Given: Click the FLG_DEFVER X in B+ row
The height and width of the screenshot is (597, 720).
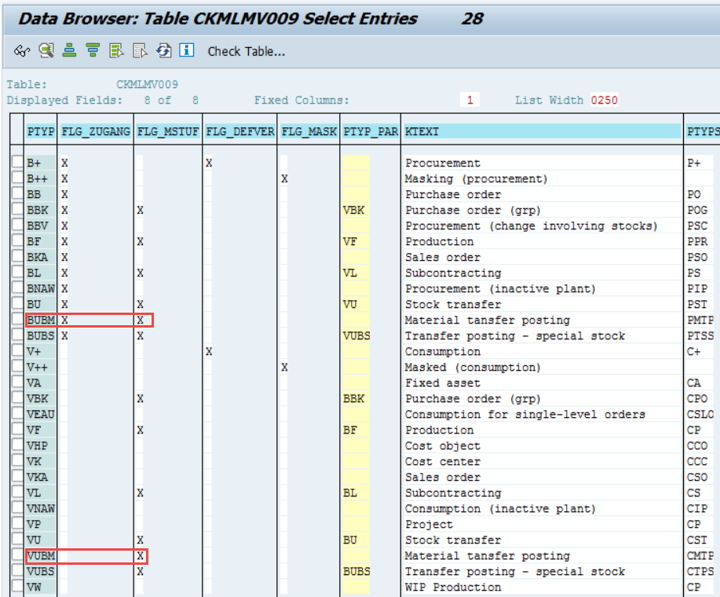Looking at the screenshot, I should click(209, 163).
